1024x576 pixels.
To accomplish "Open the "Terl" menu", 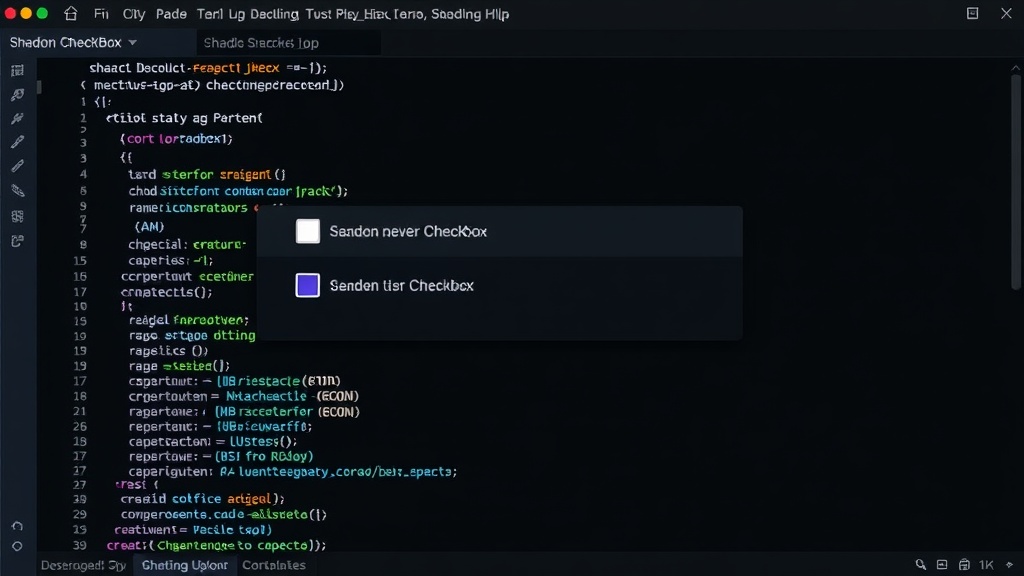I will pos(209,14).
